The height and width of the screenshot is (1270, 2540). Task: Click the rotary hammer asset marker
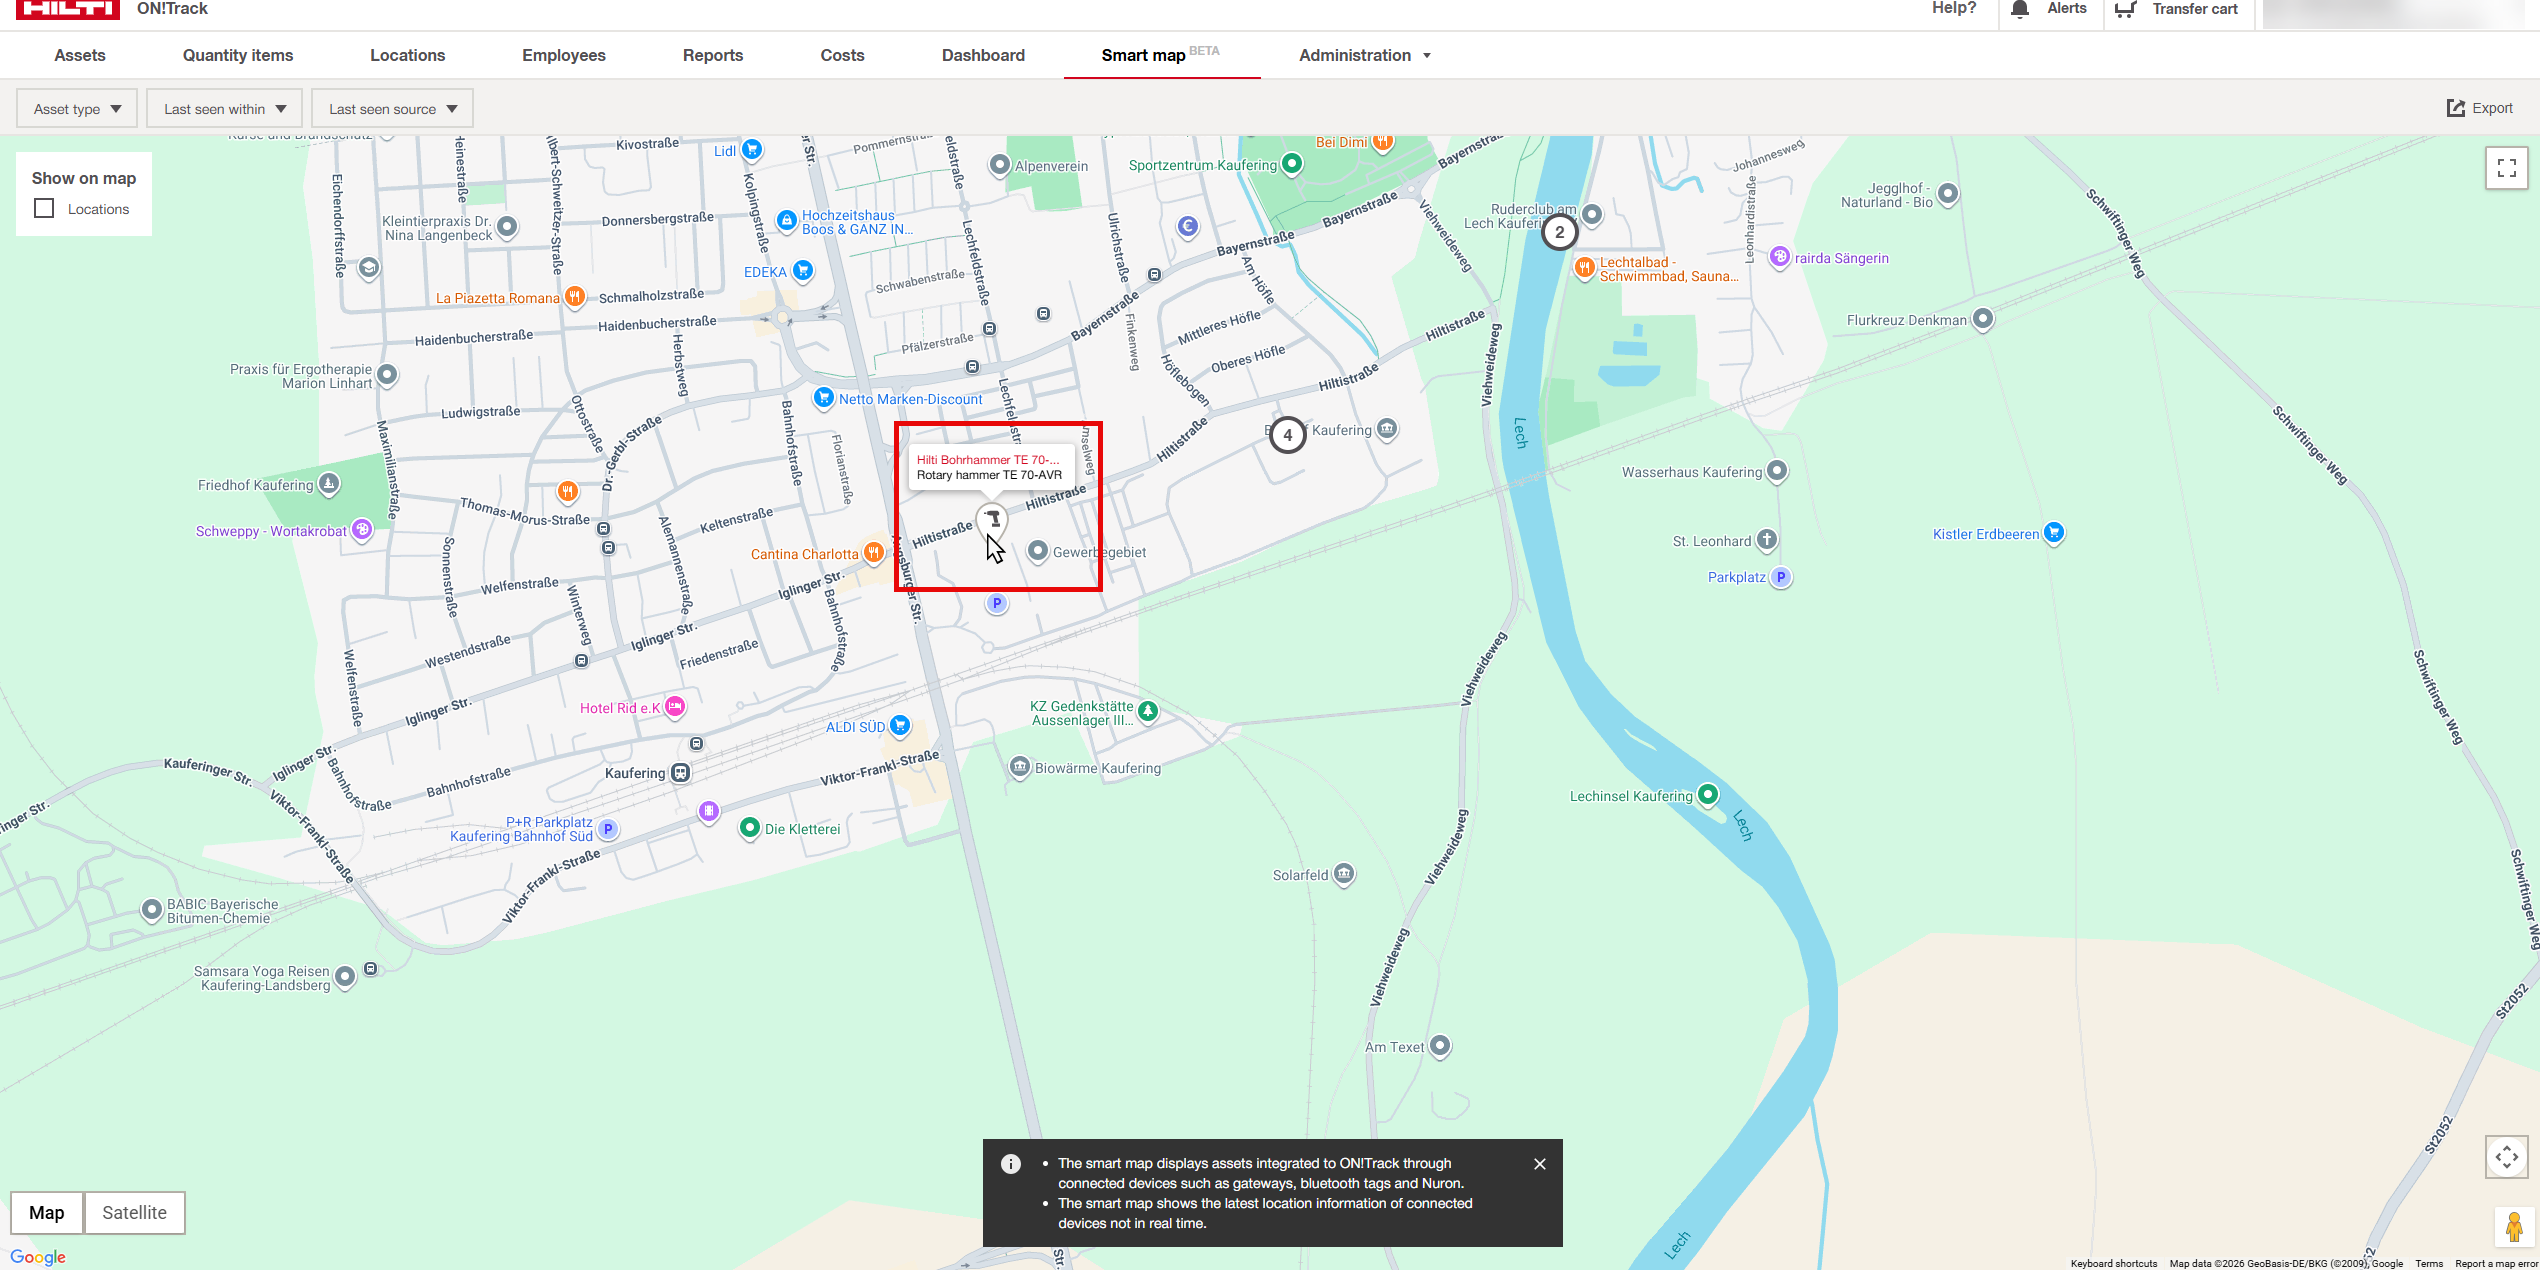coord(992,519)
